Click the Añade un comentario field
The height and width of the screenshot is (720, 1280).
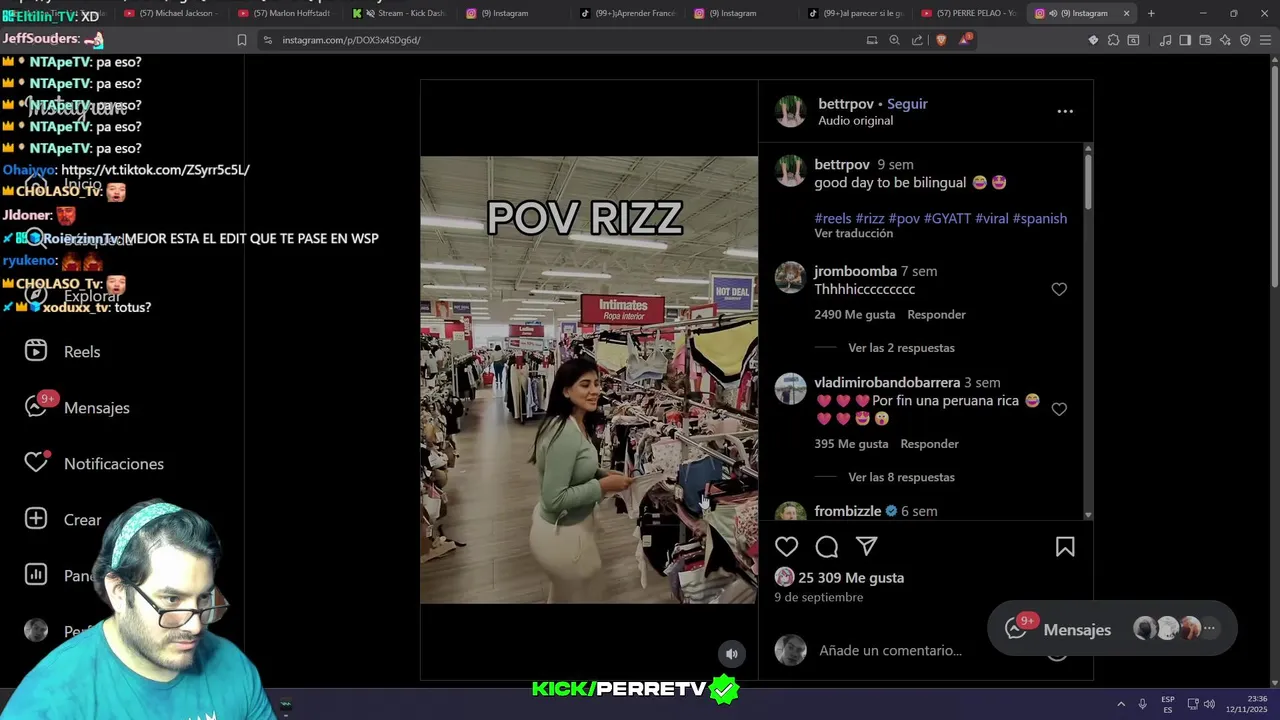890,650
